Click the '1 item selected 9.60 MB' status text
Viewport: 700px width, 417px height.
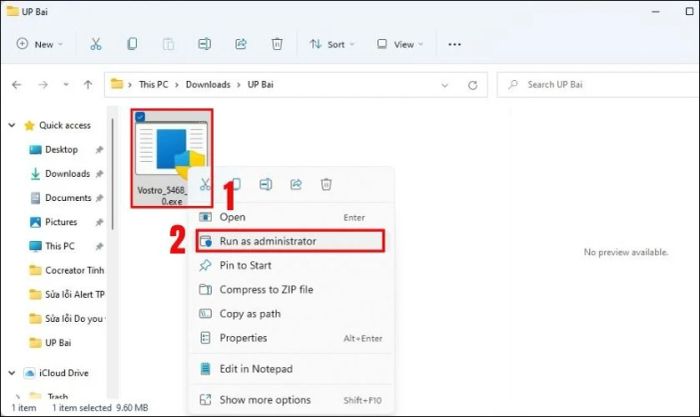(100, 408)
